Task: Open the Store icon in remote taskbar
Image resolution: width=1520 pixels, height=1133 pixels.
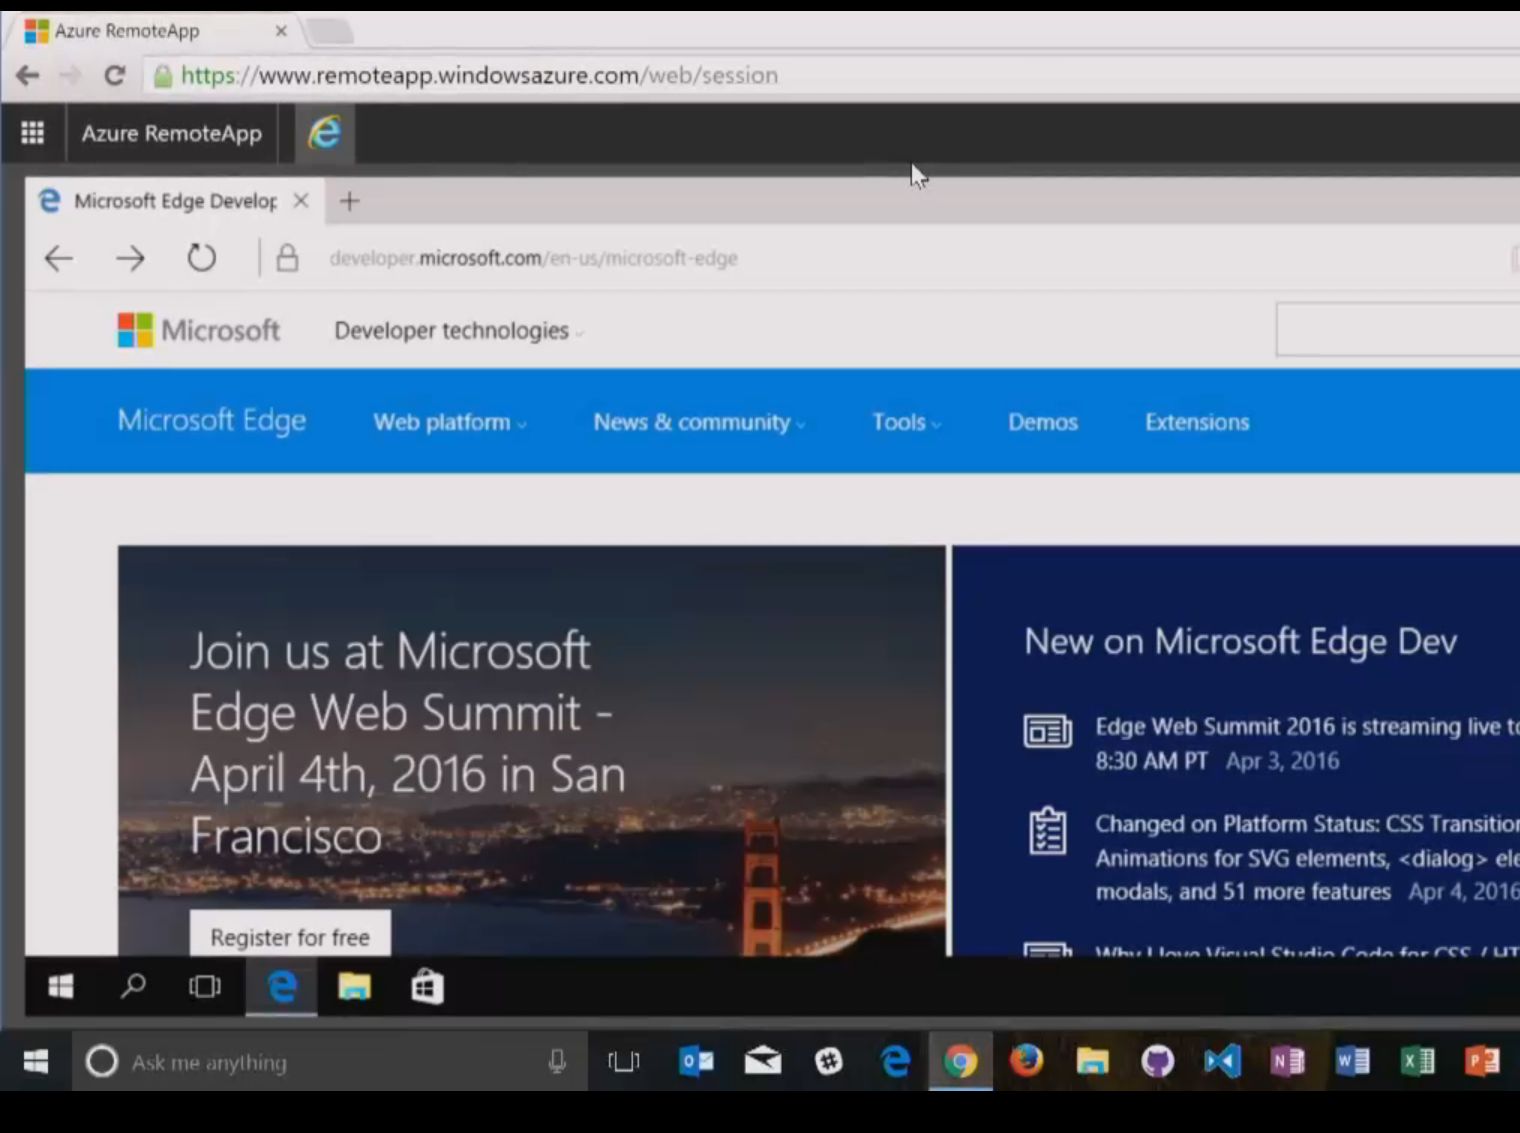Action: [x=427, y=987]
